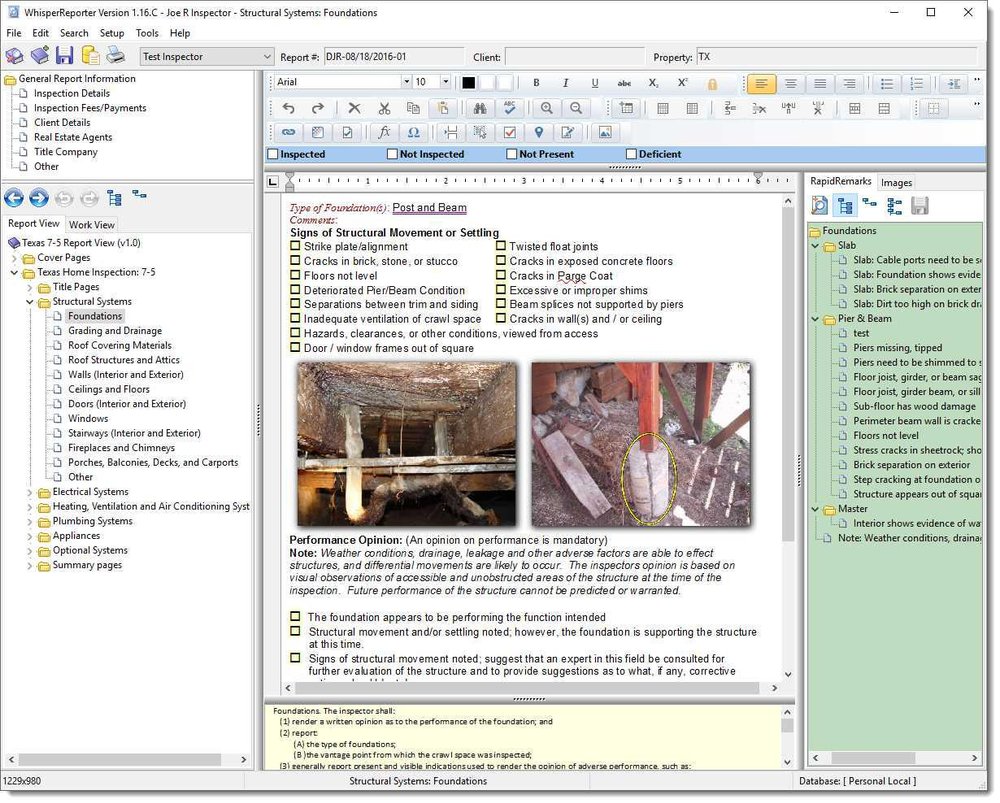Click RapidRemarks search magnifier icon

click(x=820, y=205)
